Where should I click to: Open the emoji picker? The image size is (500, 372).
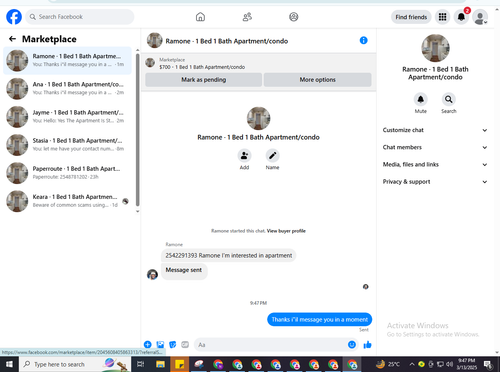coord(352,345)
